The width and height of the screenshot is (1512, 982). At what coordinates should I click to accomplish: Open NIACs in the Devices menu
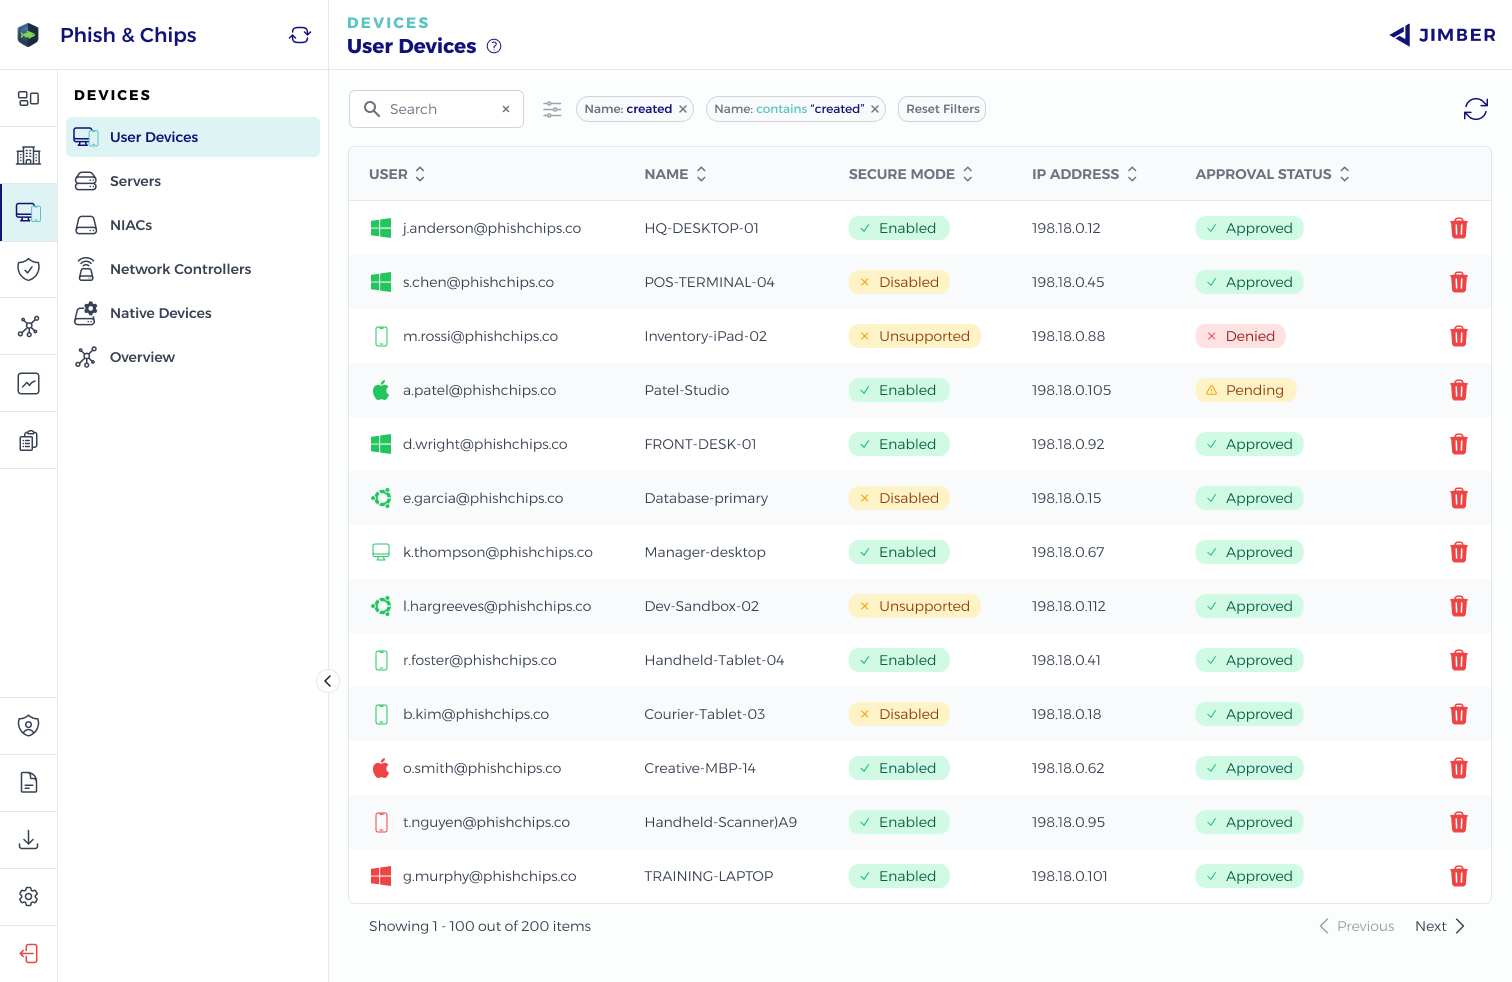[x=193, y=225]
